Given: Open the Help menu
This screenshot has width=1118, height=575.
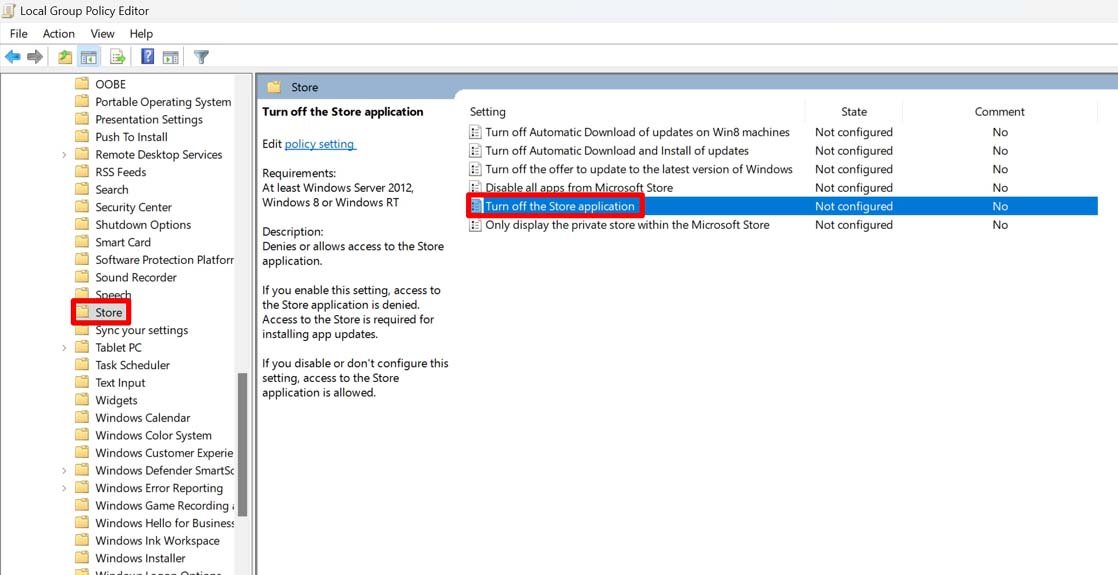Looking at the screenshot, I should [x=141, y=34].
